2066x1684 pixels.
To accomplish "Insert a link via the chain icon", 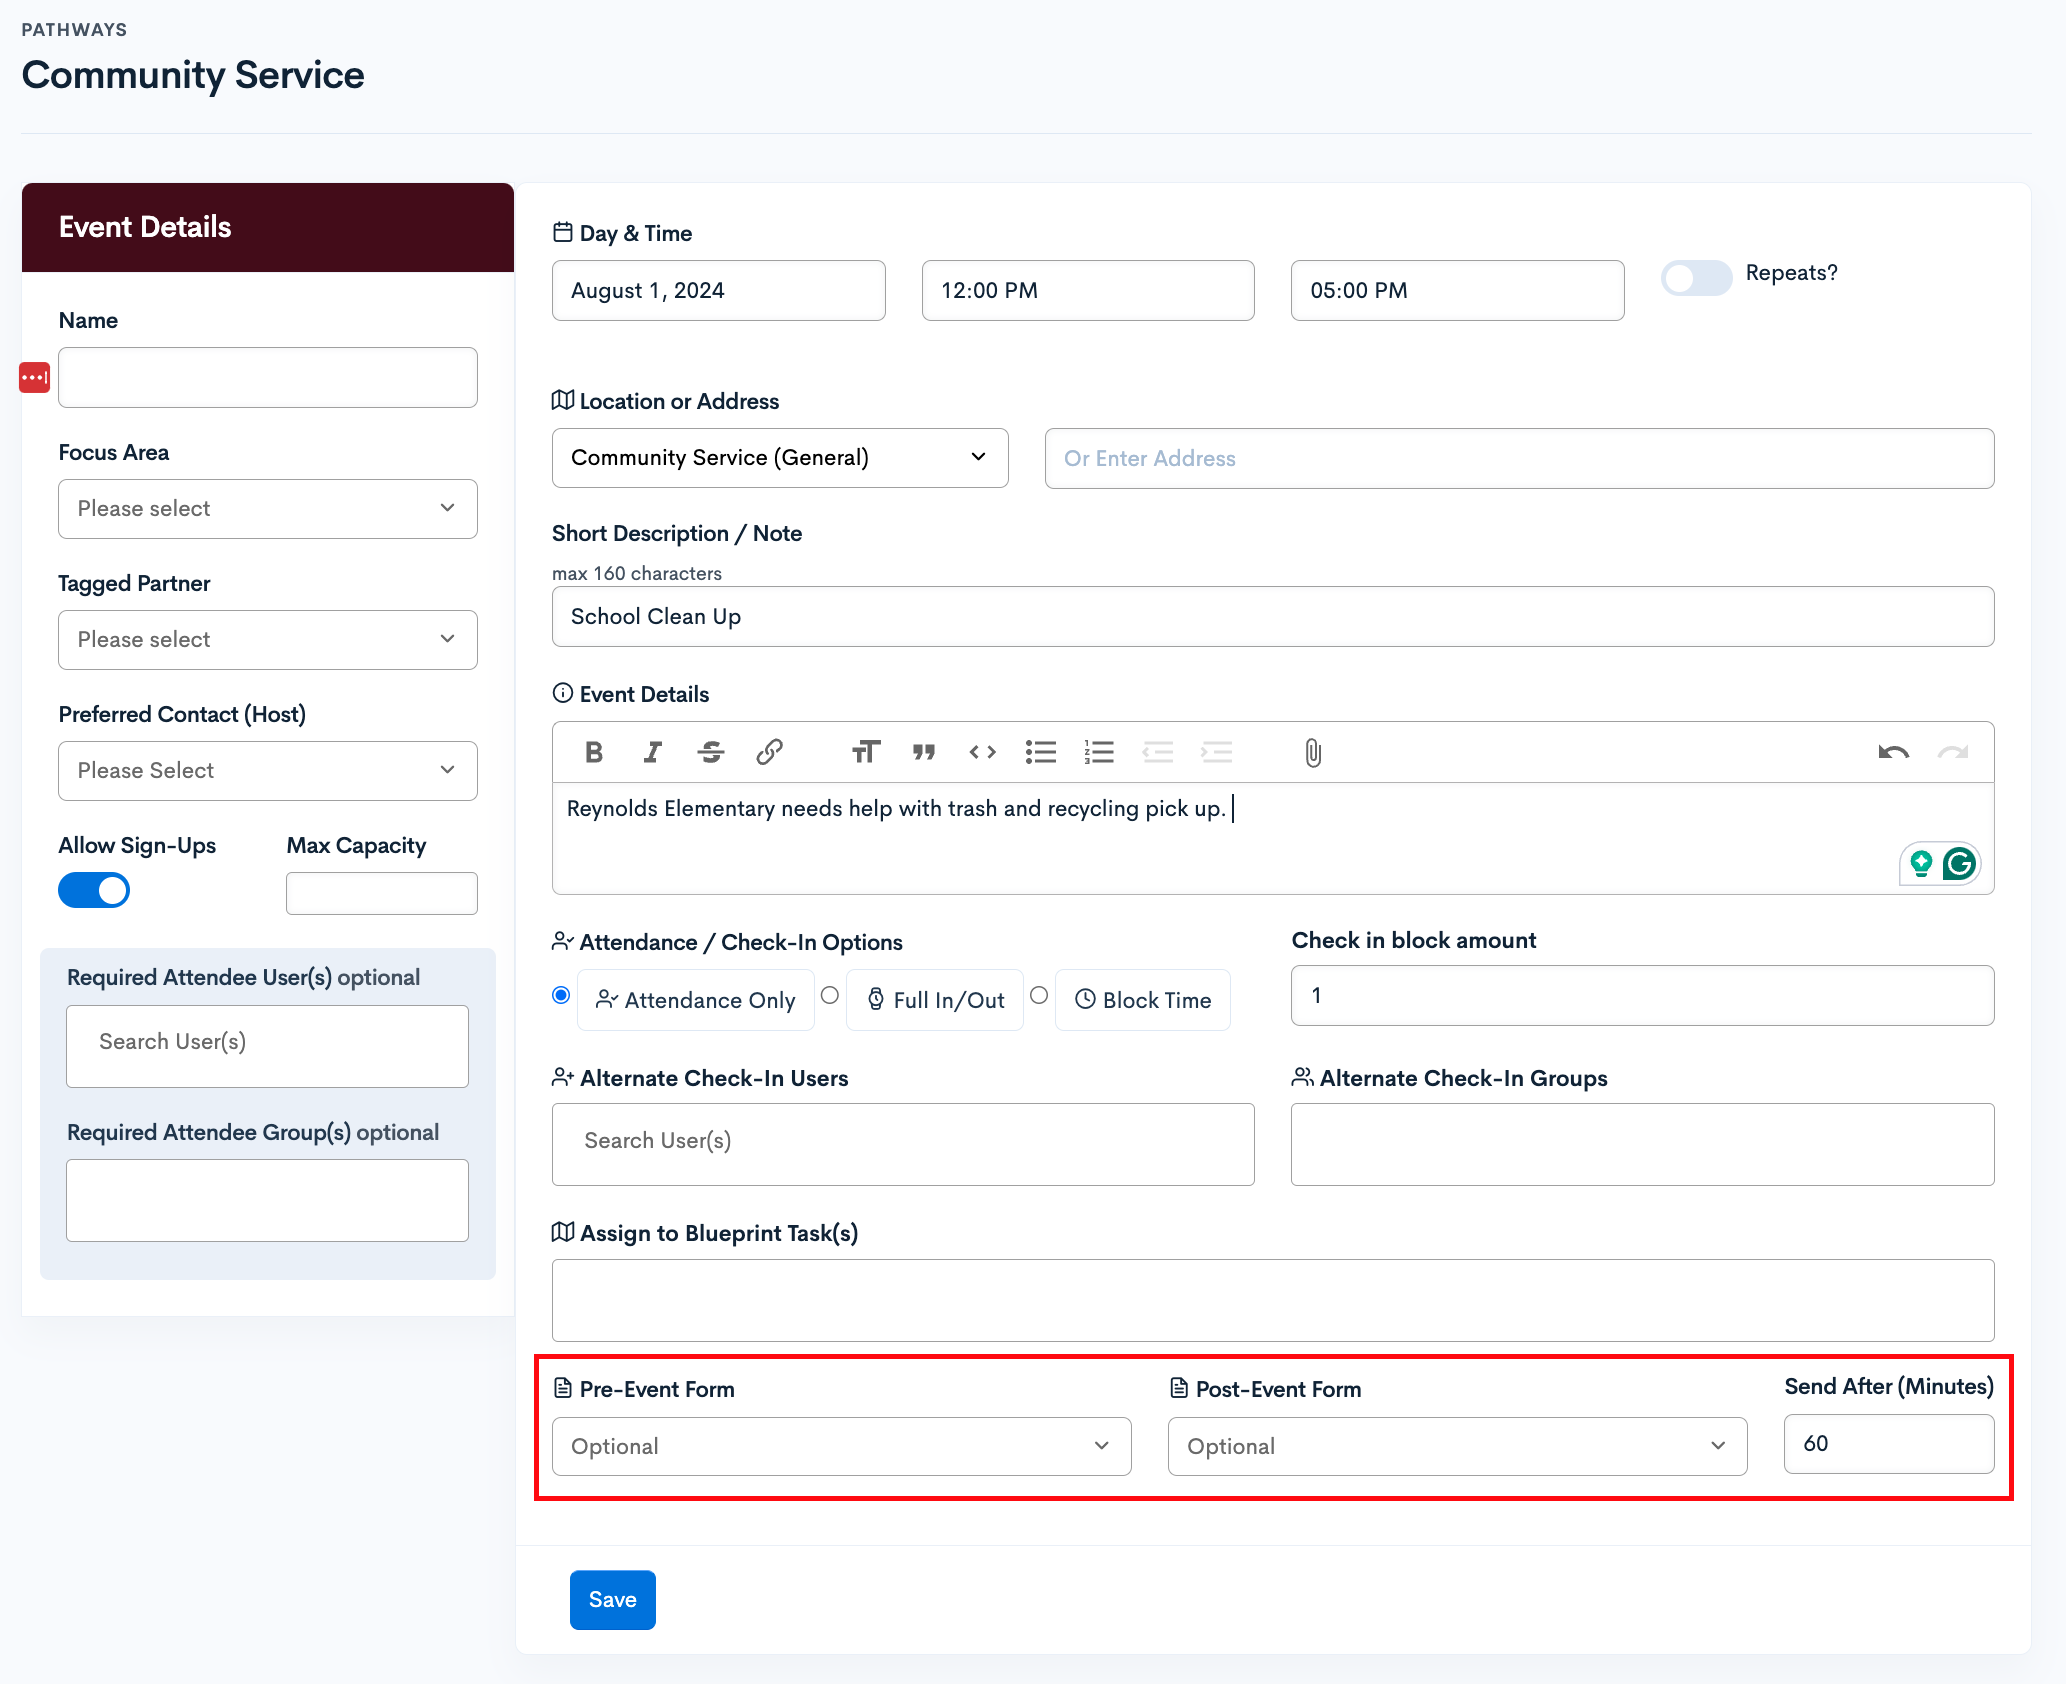I will [769, 752].
